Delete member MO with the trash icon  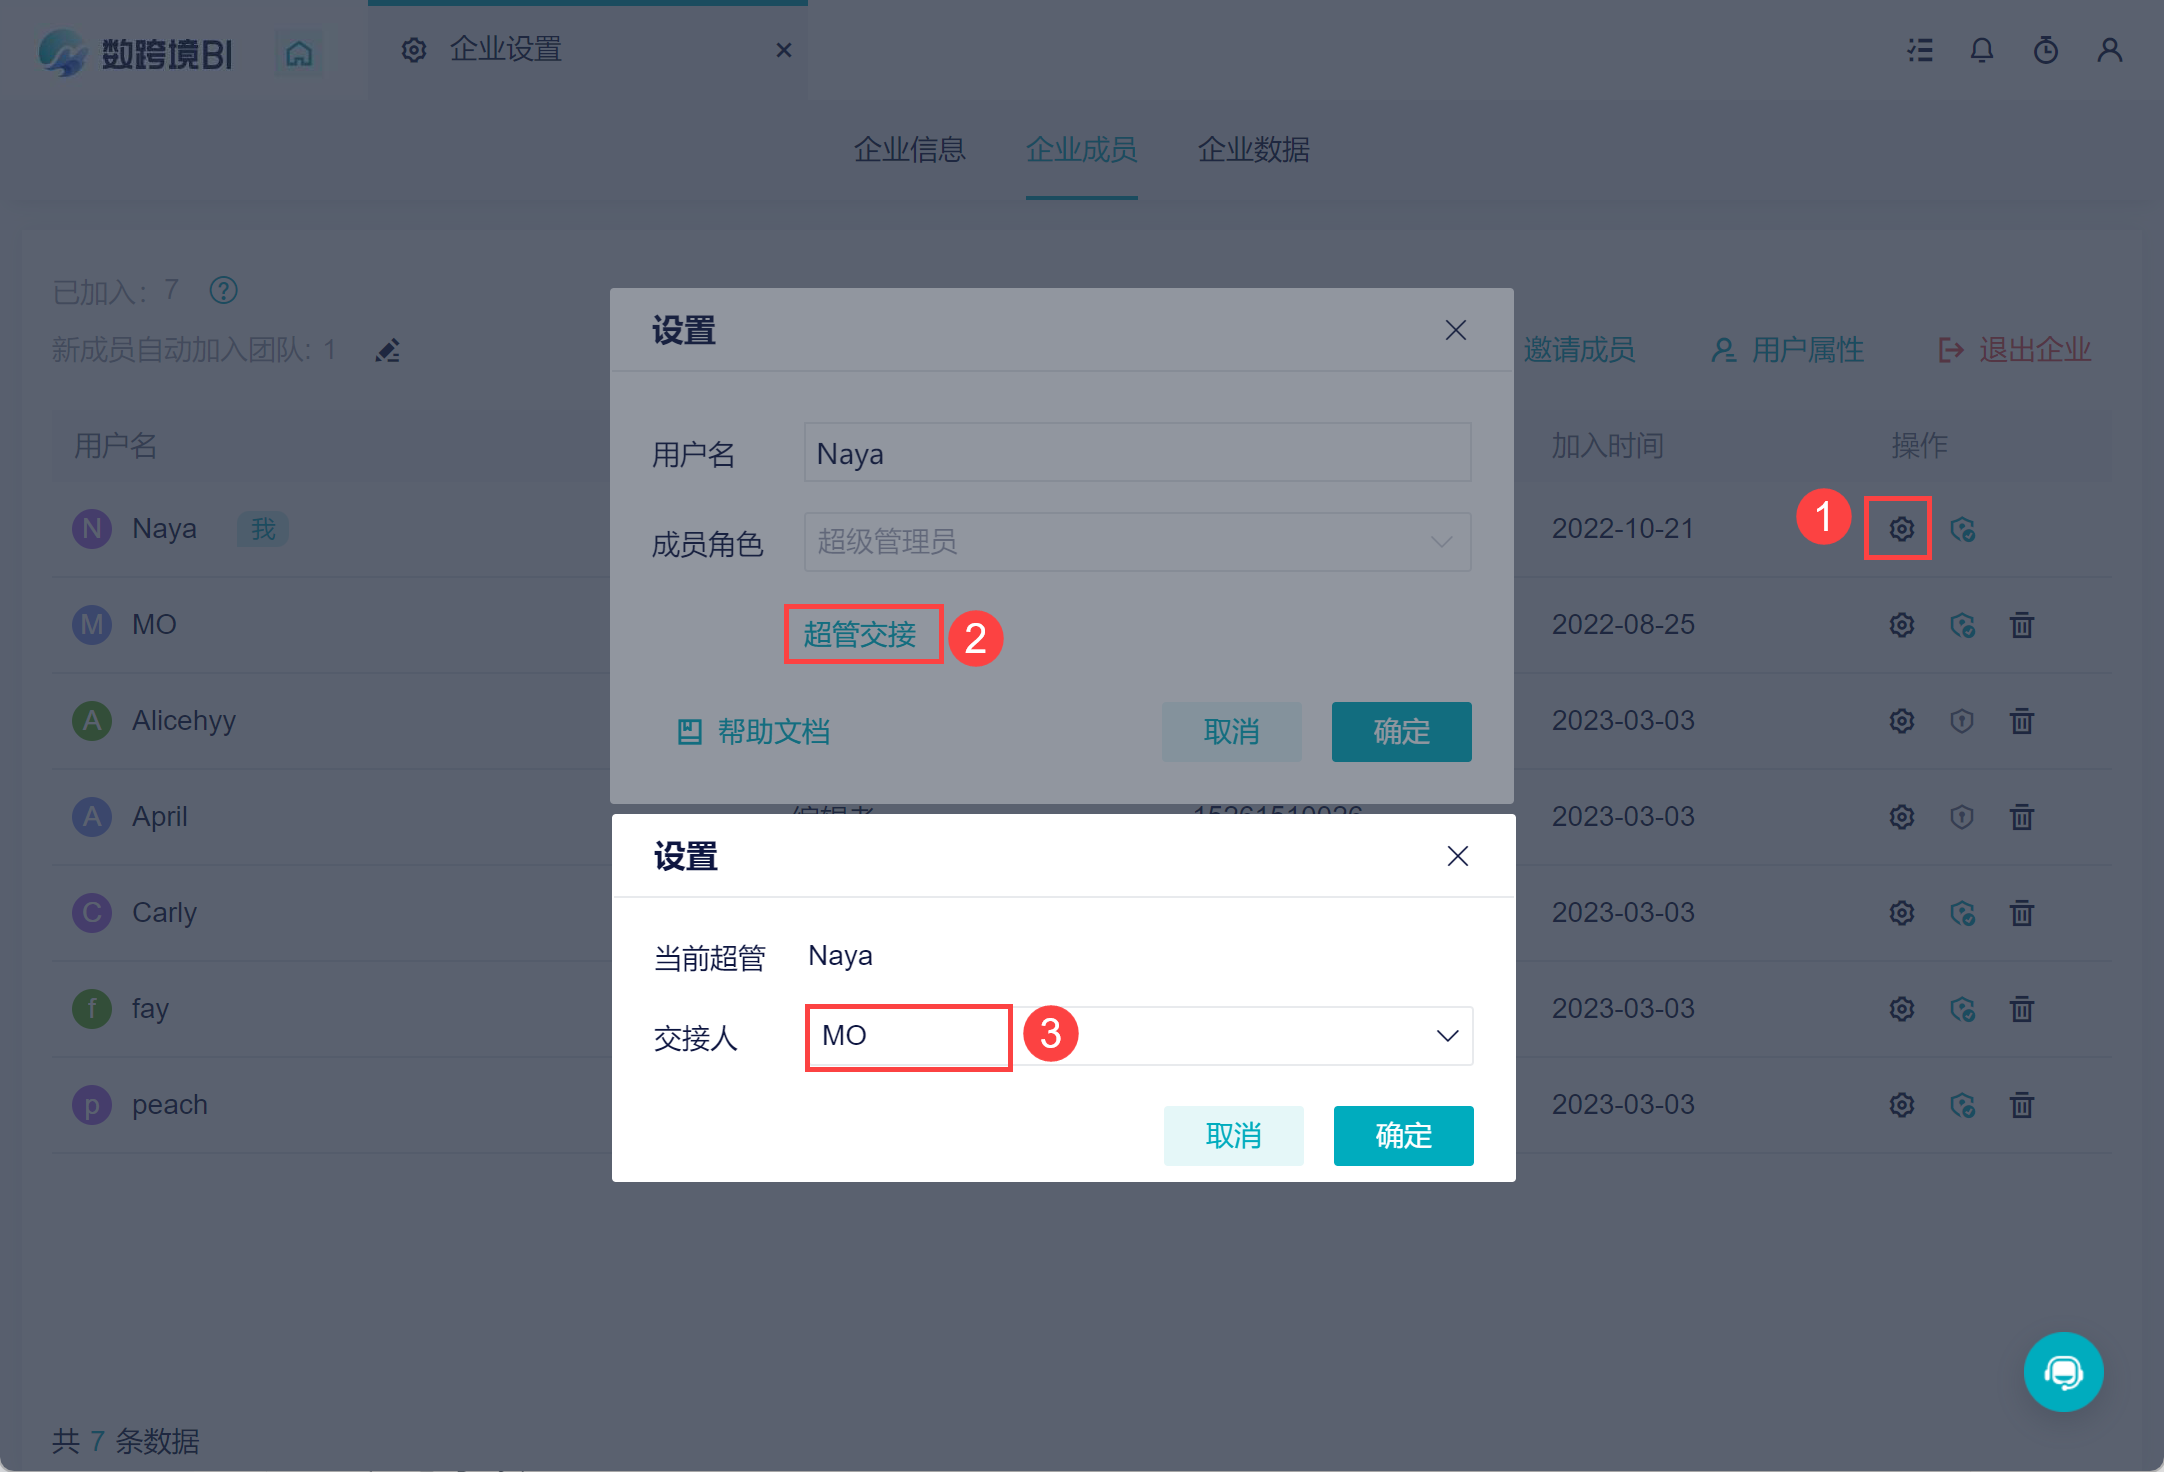click(2021, 625)
